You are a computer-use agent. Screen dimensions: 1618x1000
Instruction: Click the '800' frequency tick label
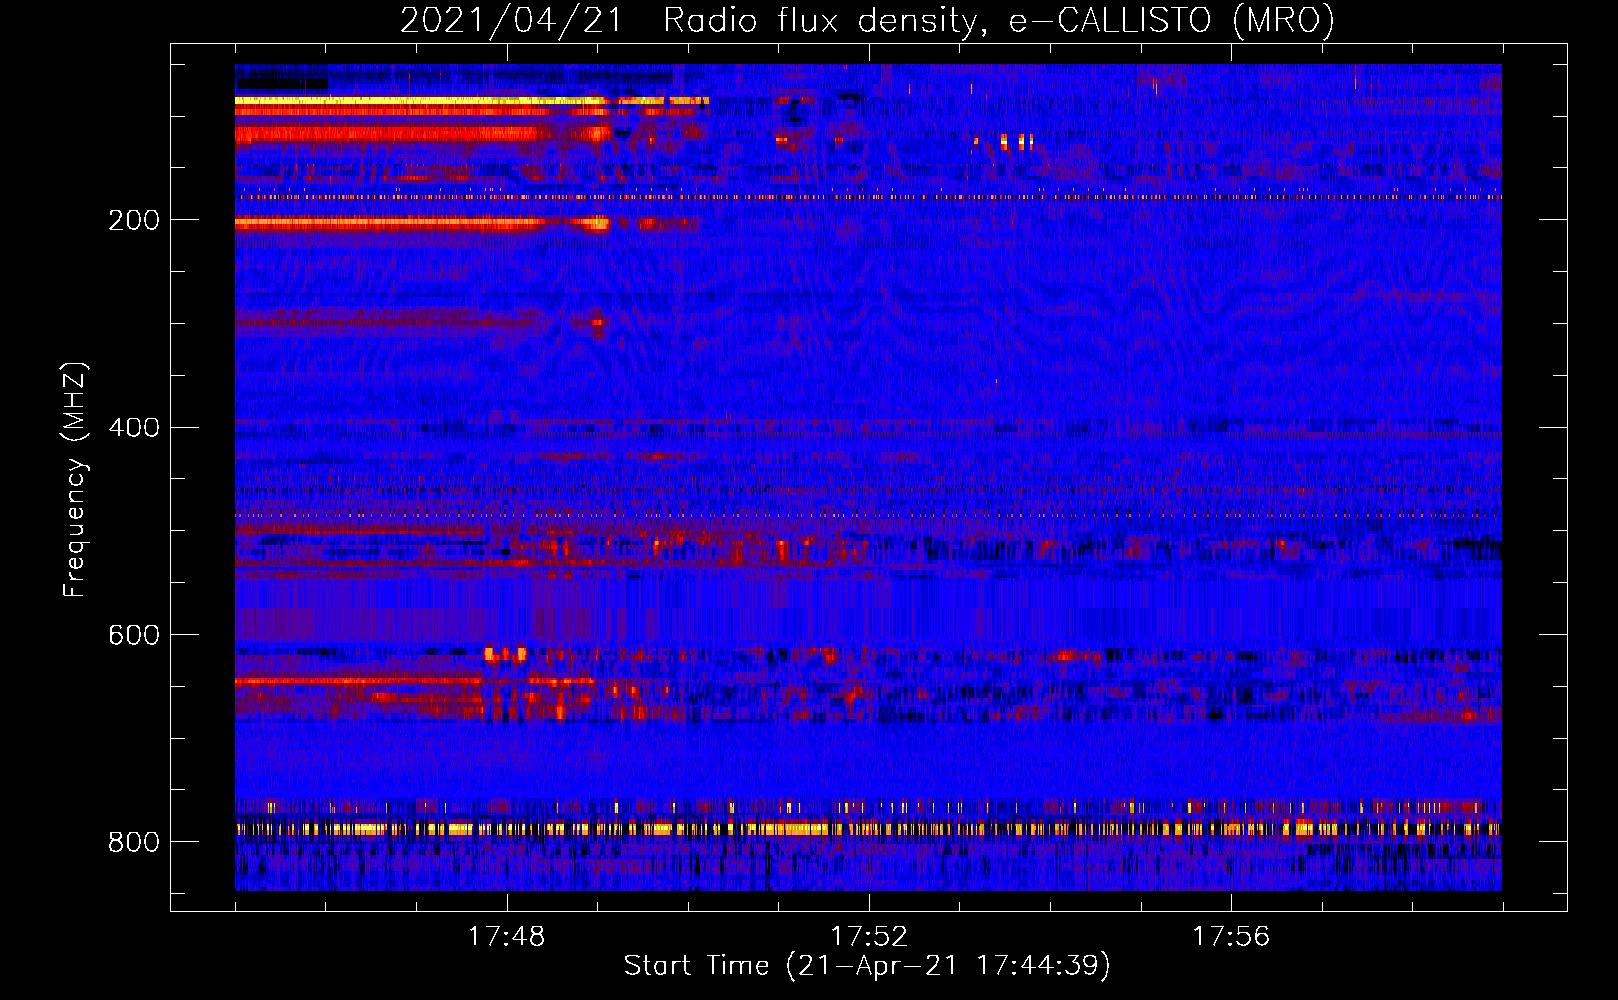click(x=134, y=843)
